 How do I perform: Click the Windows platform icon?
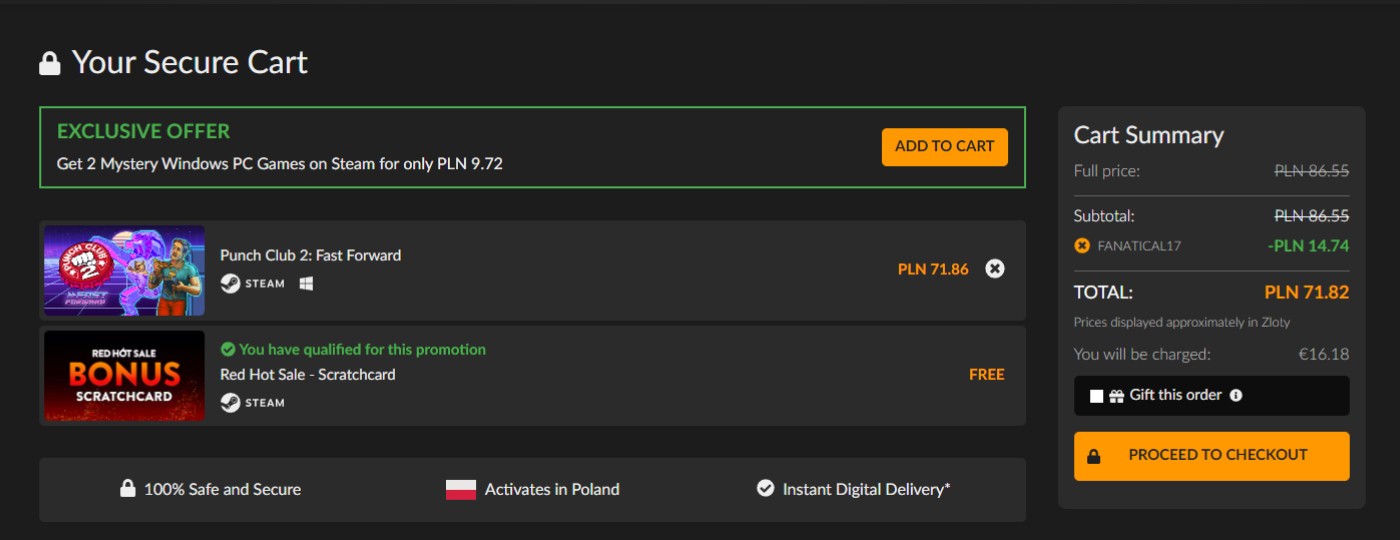pyautogui.click(x=306, y=283)
